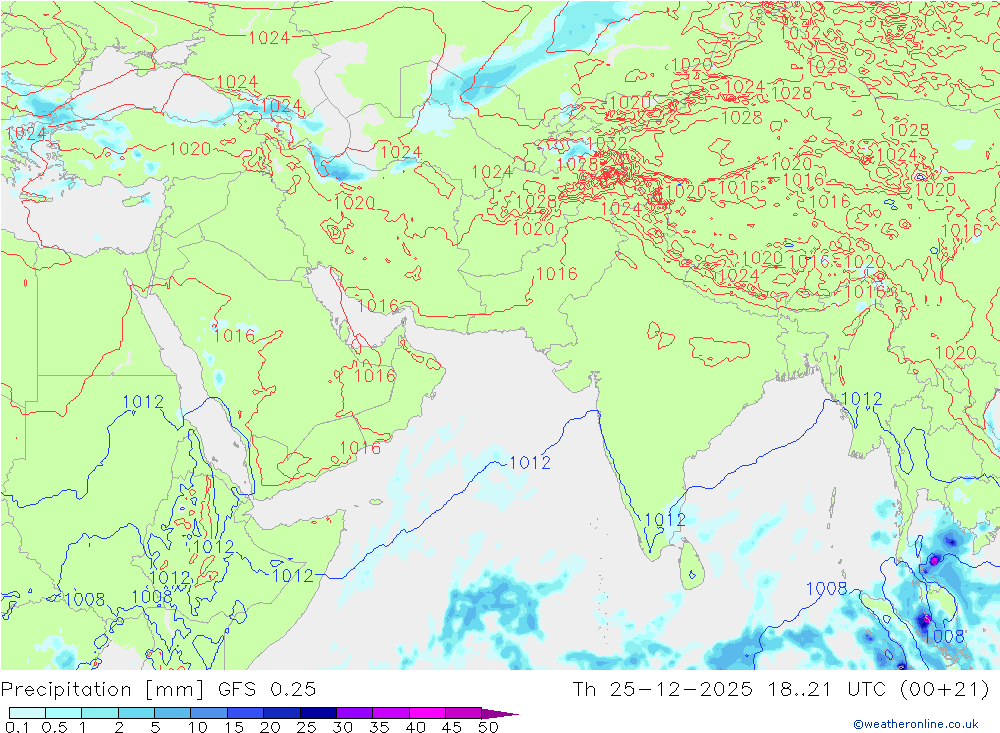
Task: Select the 1–2 mm legend swatch
Action: click(x=99, y=713)
